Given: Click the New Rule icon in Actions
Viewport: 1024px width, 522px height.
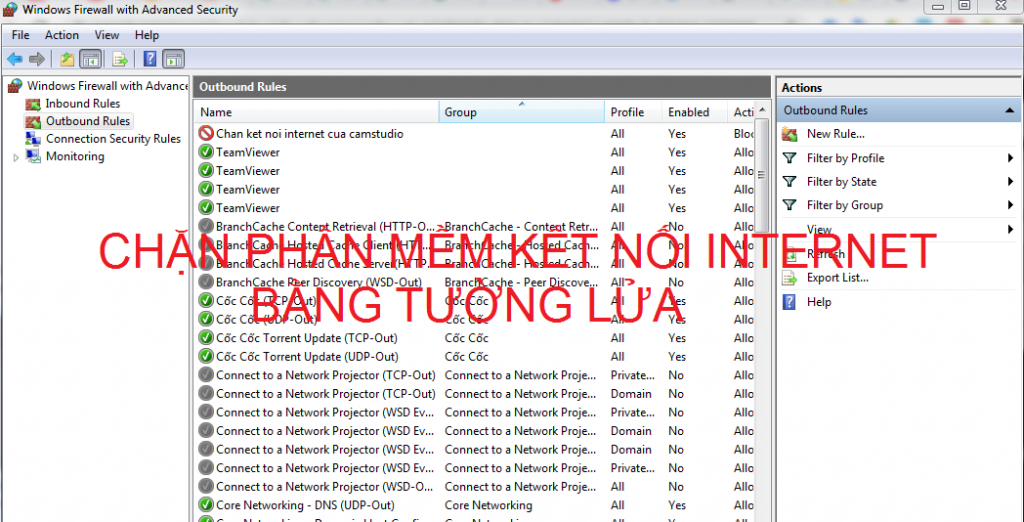Looking at the screenshot, I should click(x=790, y=135).
